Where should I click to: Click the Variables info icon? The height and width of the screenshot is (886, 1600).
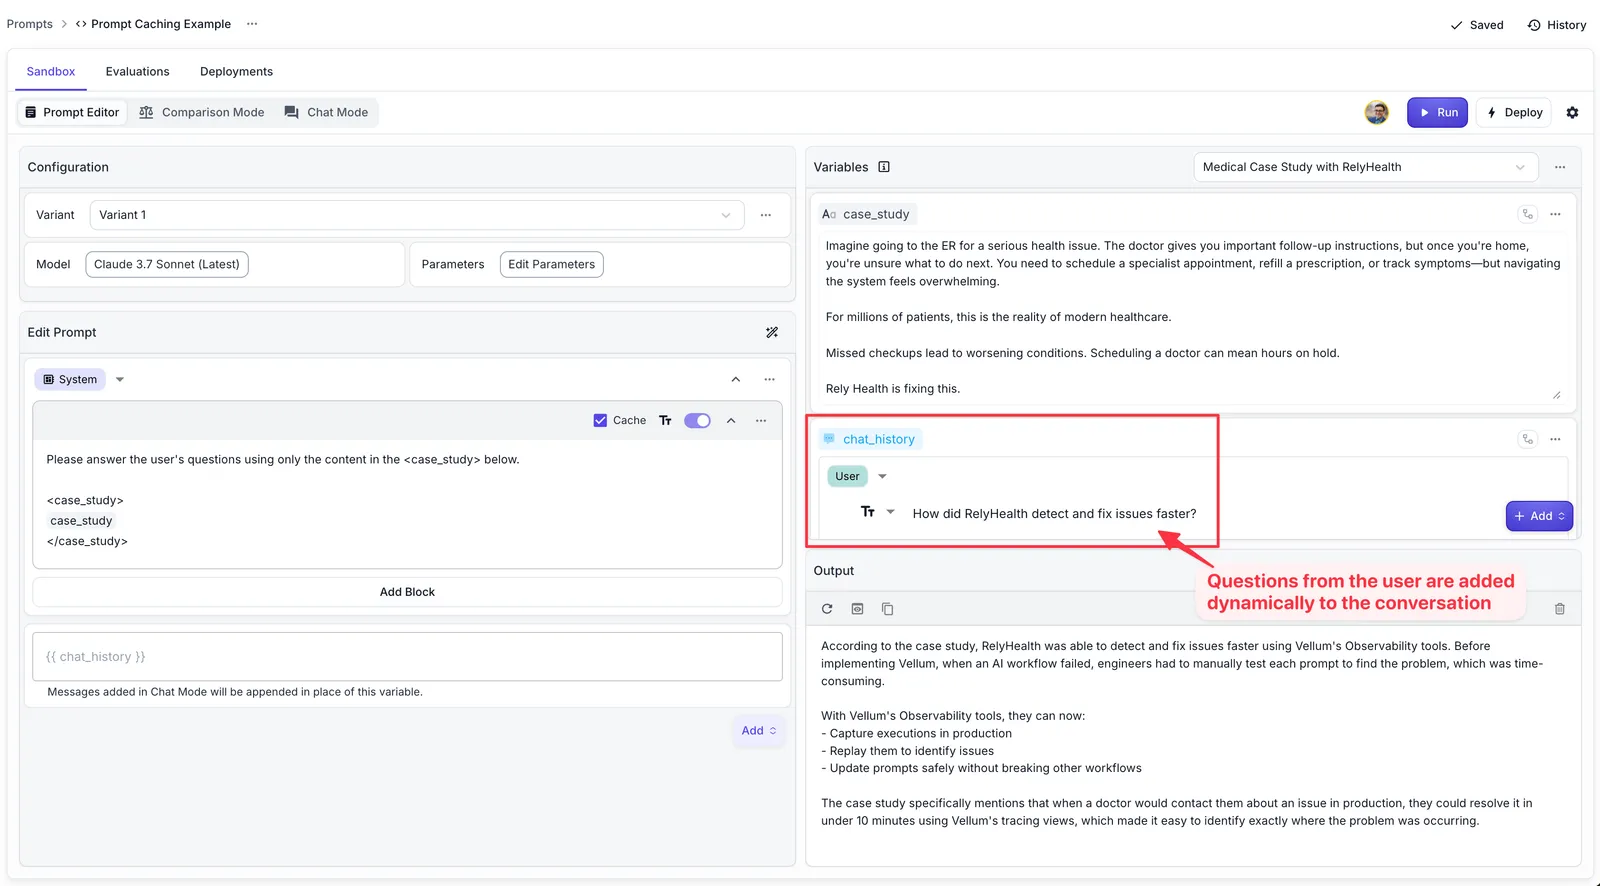[884, 167]
